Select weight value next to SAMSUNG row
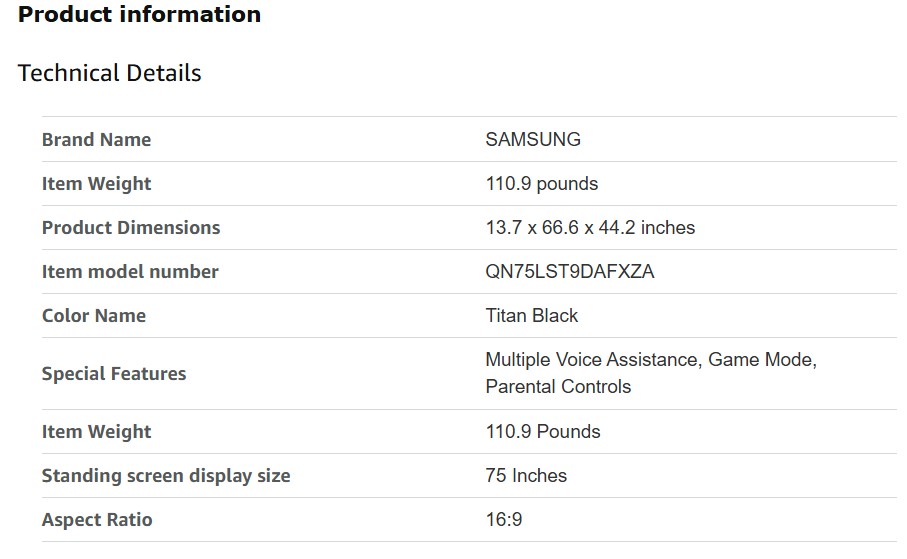This screenshot has width=907, height=559. point(541,184)
